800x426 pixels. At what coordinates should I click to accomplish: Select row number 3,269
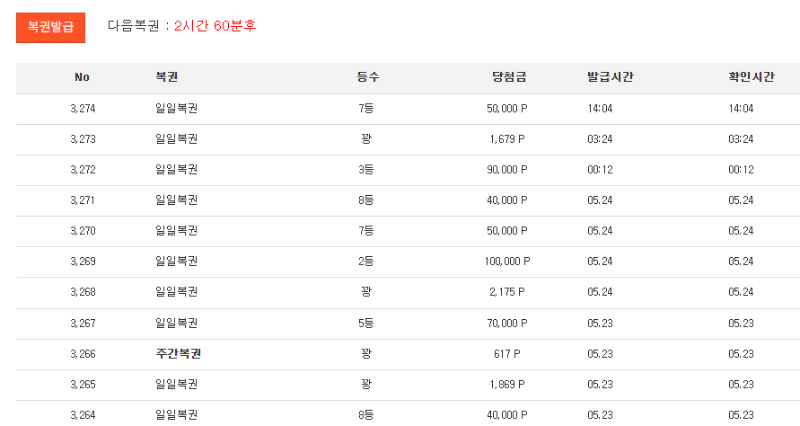click(83, 261)
